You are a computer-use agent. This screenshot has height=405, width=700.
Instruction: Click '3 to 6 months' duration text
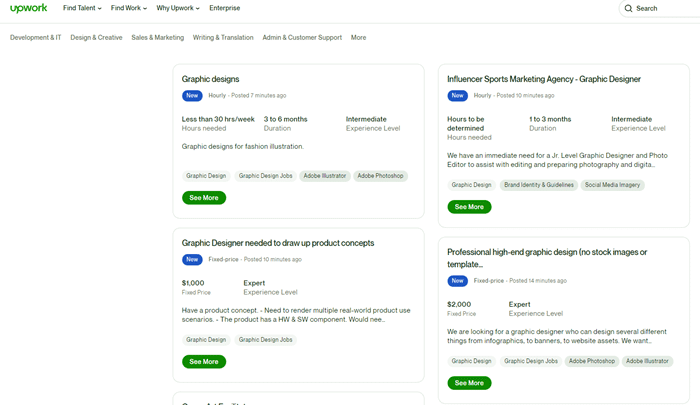[x=285, y=119]
